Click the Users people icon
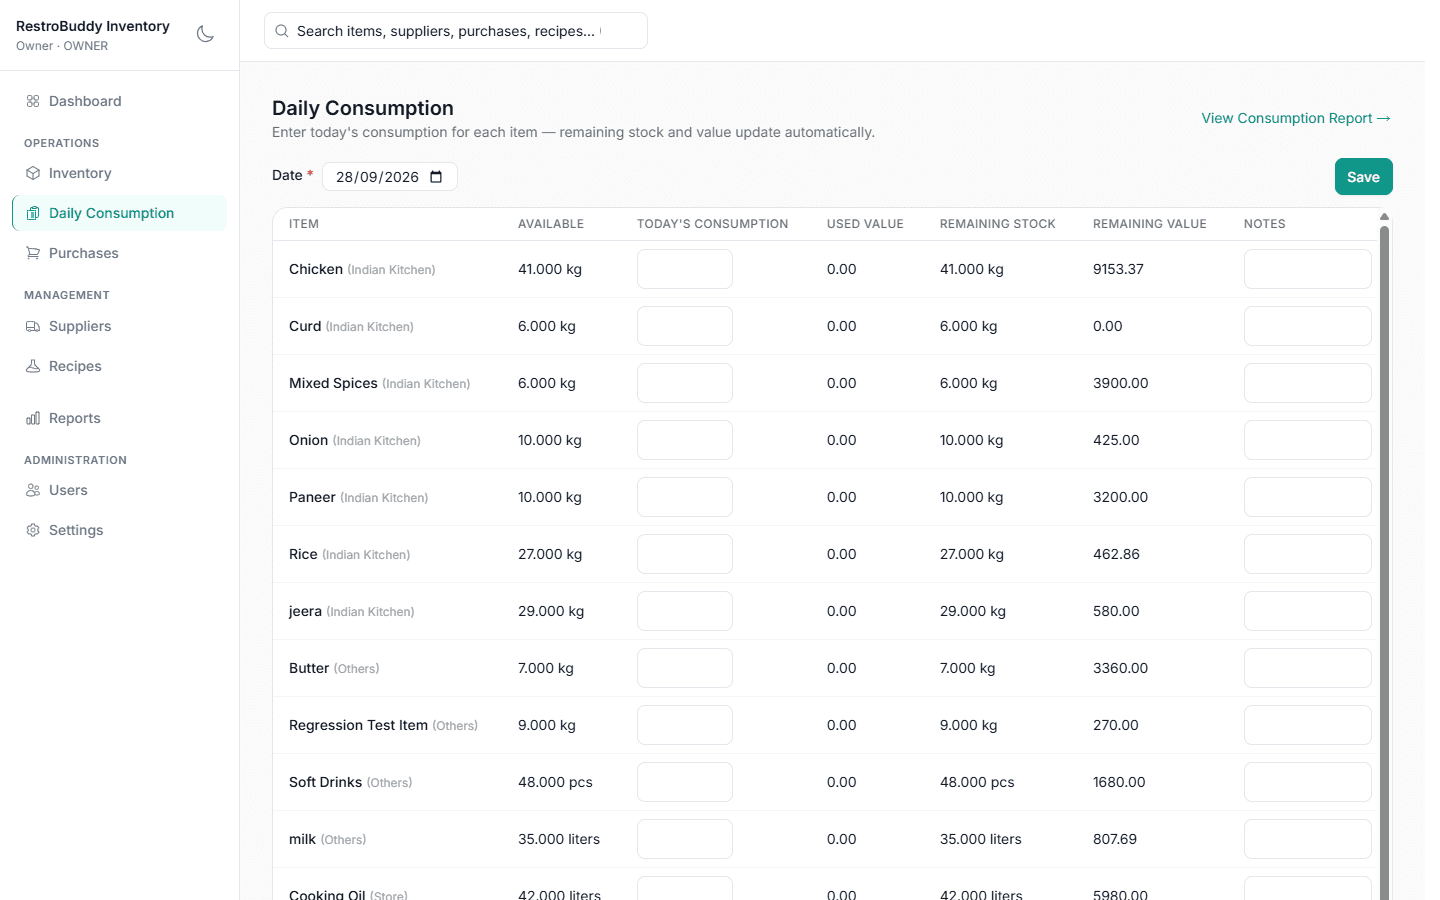Viewport: 1440px width, 900px height. pyautogui.click(x=33, y=490)
